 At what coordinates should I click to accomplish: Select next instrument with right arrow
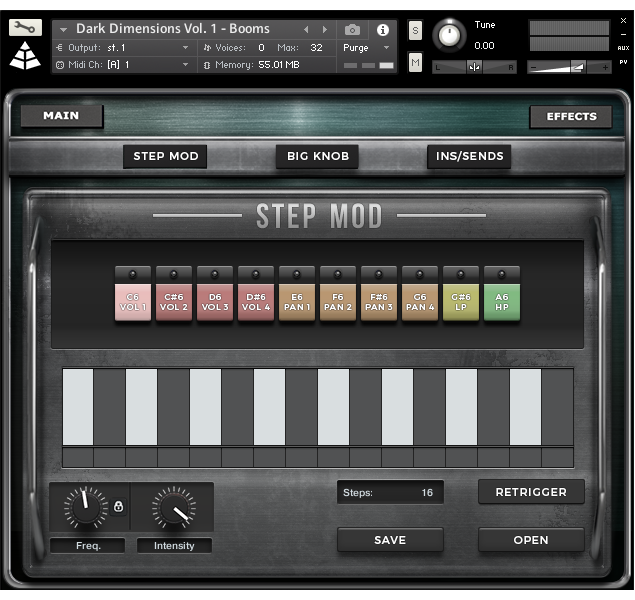click(x=324, y=30)
